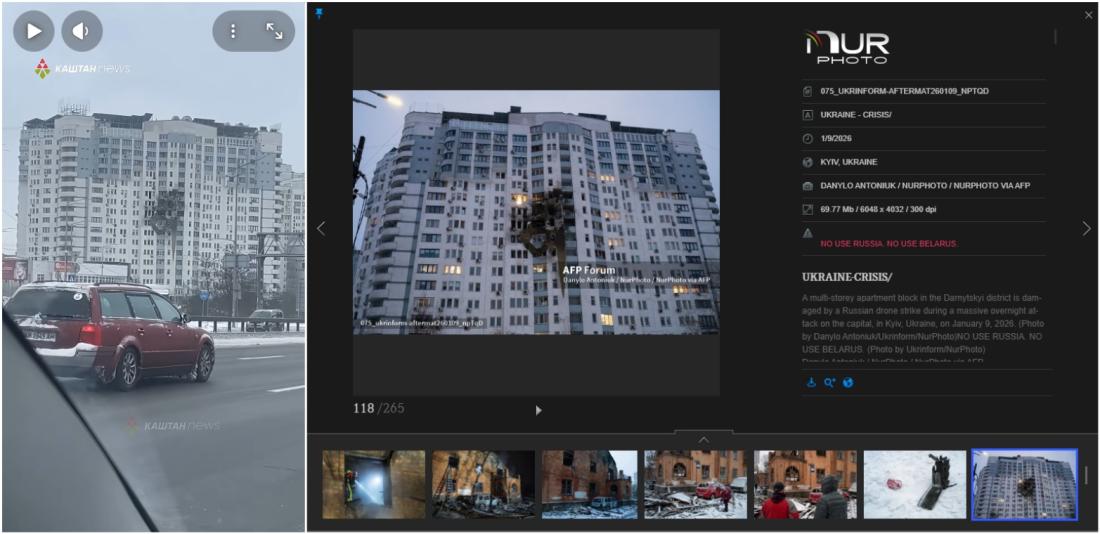
Task: Open the snow debris fragment thumbnail
Action: click(x=915, y=484)
